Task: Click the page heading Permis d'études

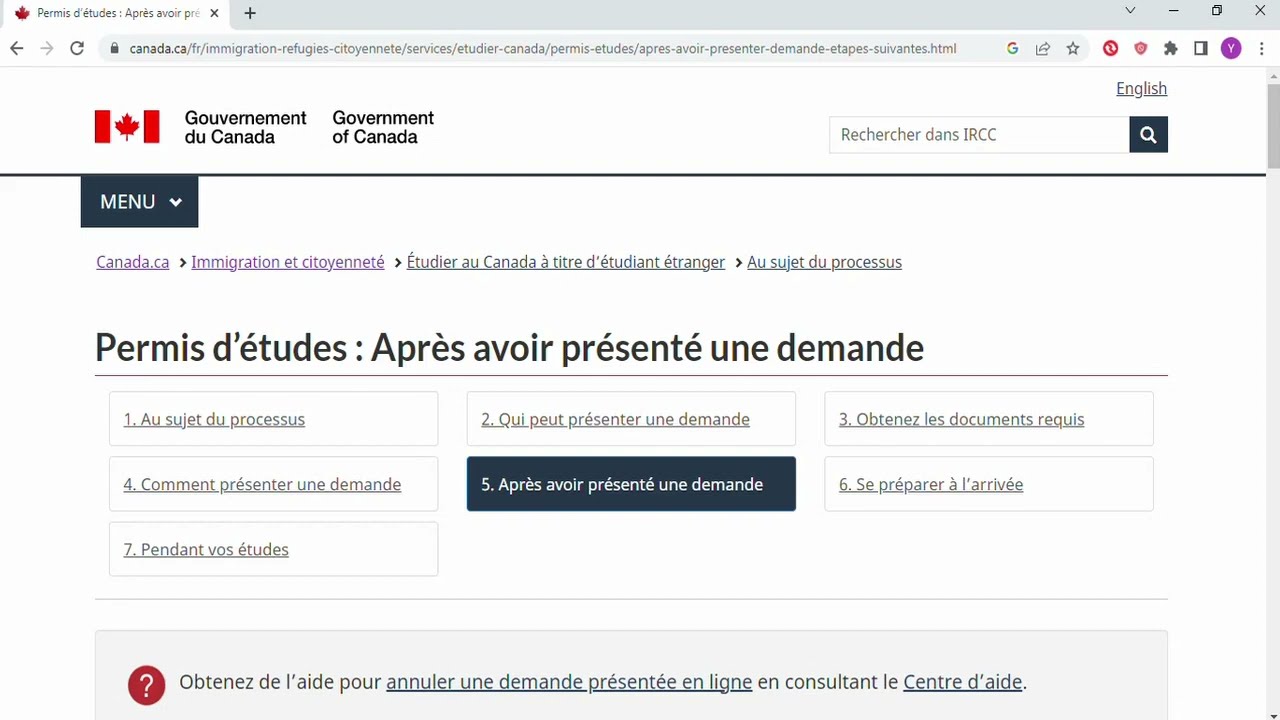Action: [x=509, y=348]
